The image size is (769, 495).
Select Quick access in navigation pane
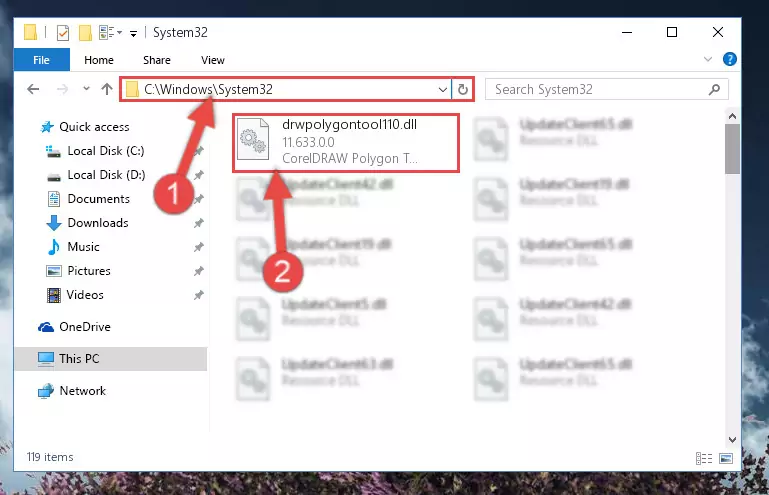[94, 127]
